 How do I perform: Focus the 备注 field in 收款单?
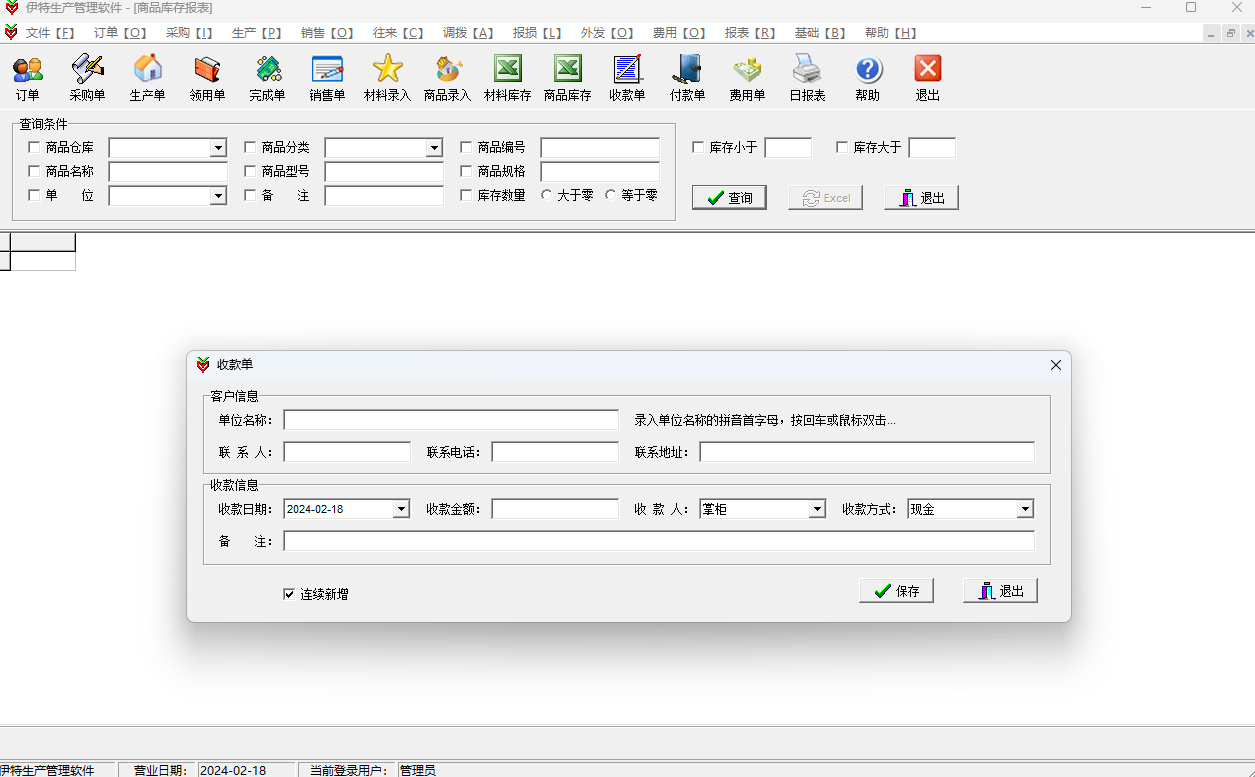pos(659,541)
